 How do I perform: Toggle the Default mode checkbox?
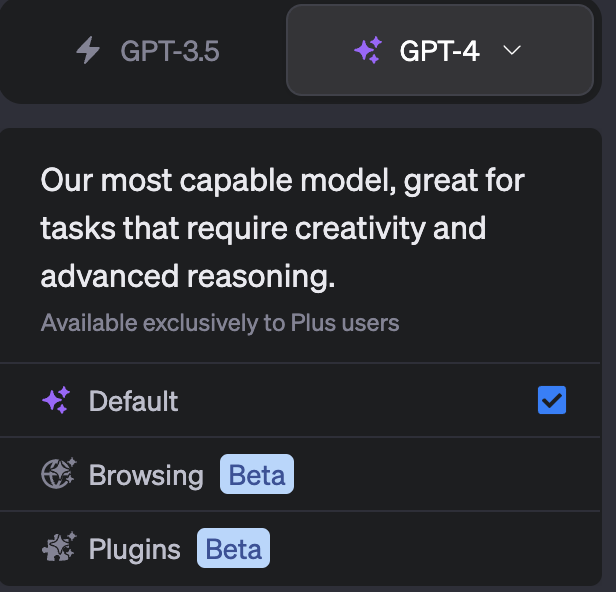pyautogui.click(x=551, y=401)
